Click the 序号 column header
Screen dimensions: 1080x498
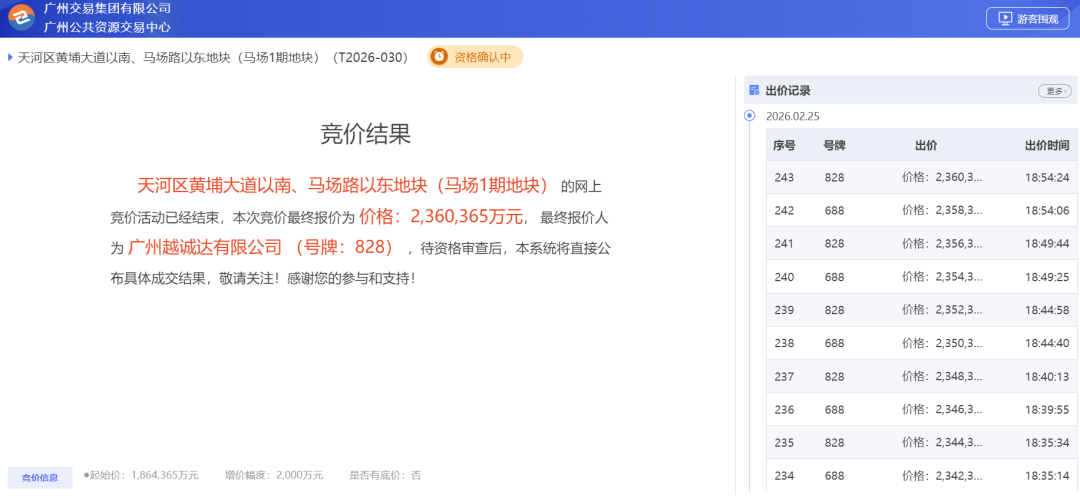coord(784,145)
